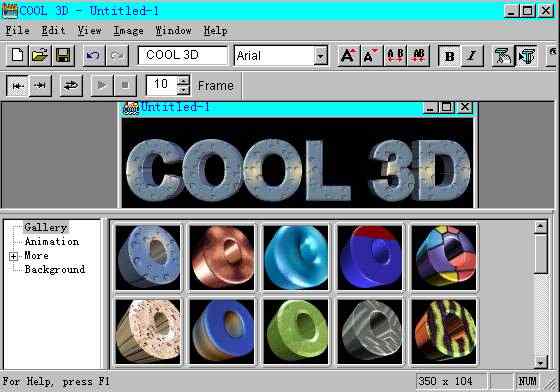Open the Arial font dropdown

(321, 56)
